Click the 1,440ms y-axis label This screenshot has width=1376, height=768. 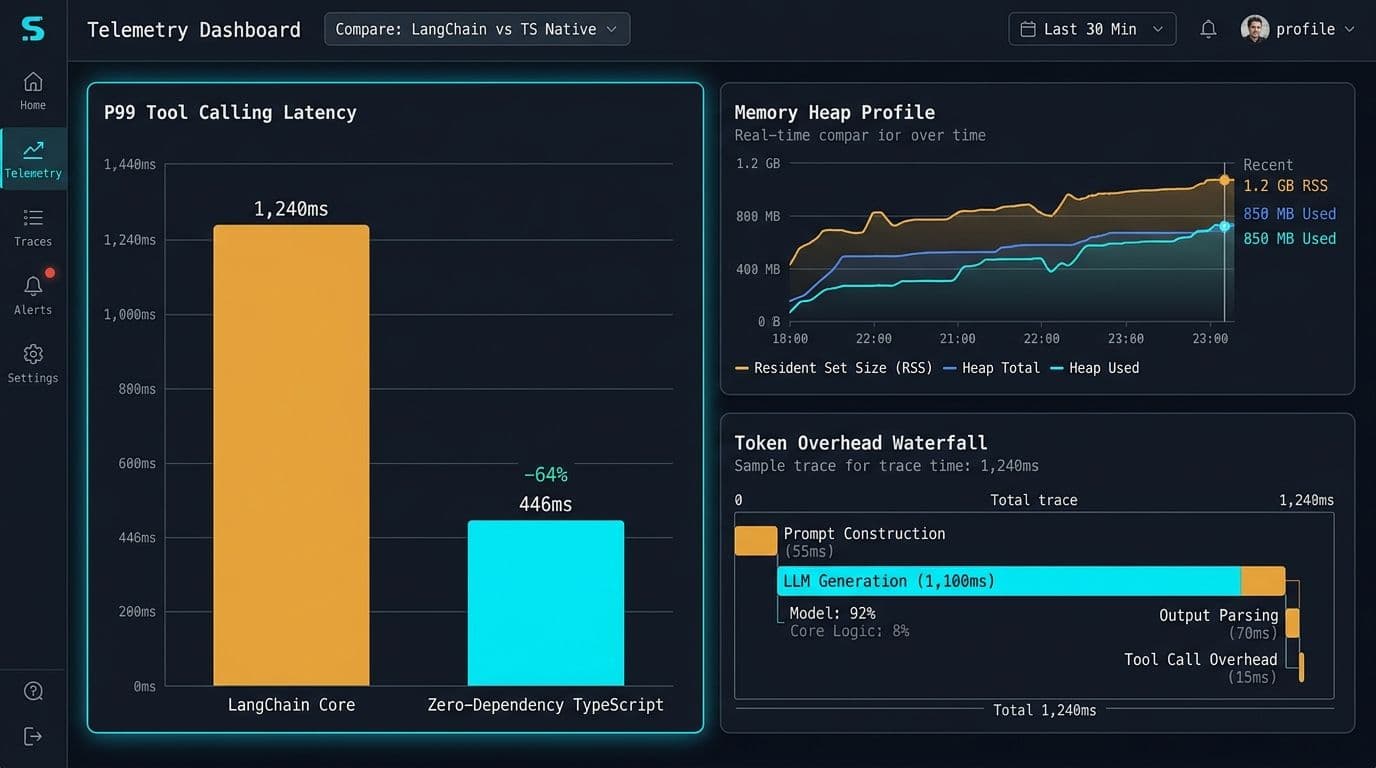point(130,164)
